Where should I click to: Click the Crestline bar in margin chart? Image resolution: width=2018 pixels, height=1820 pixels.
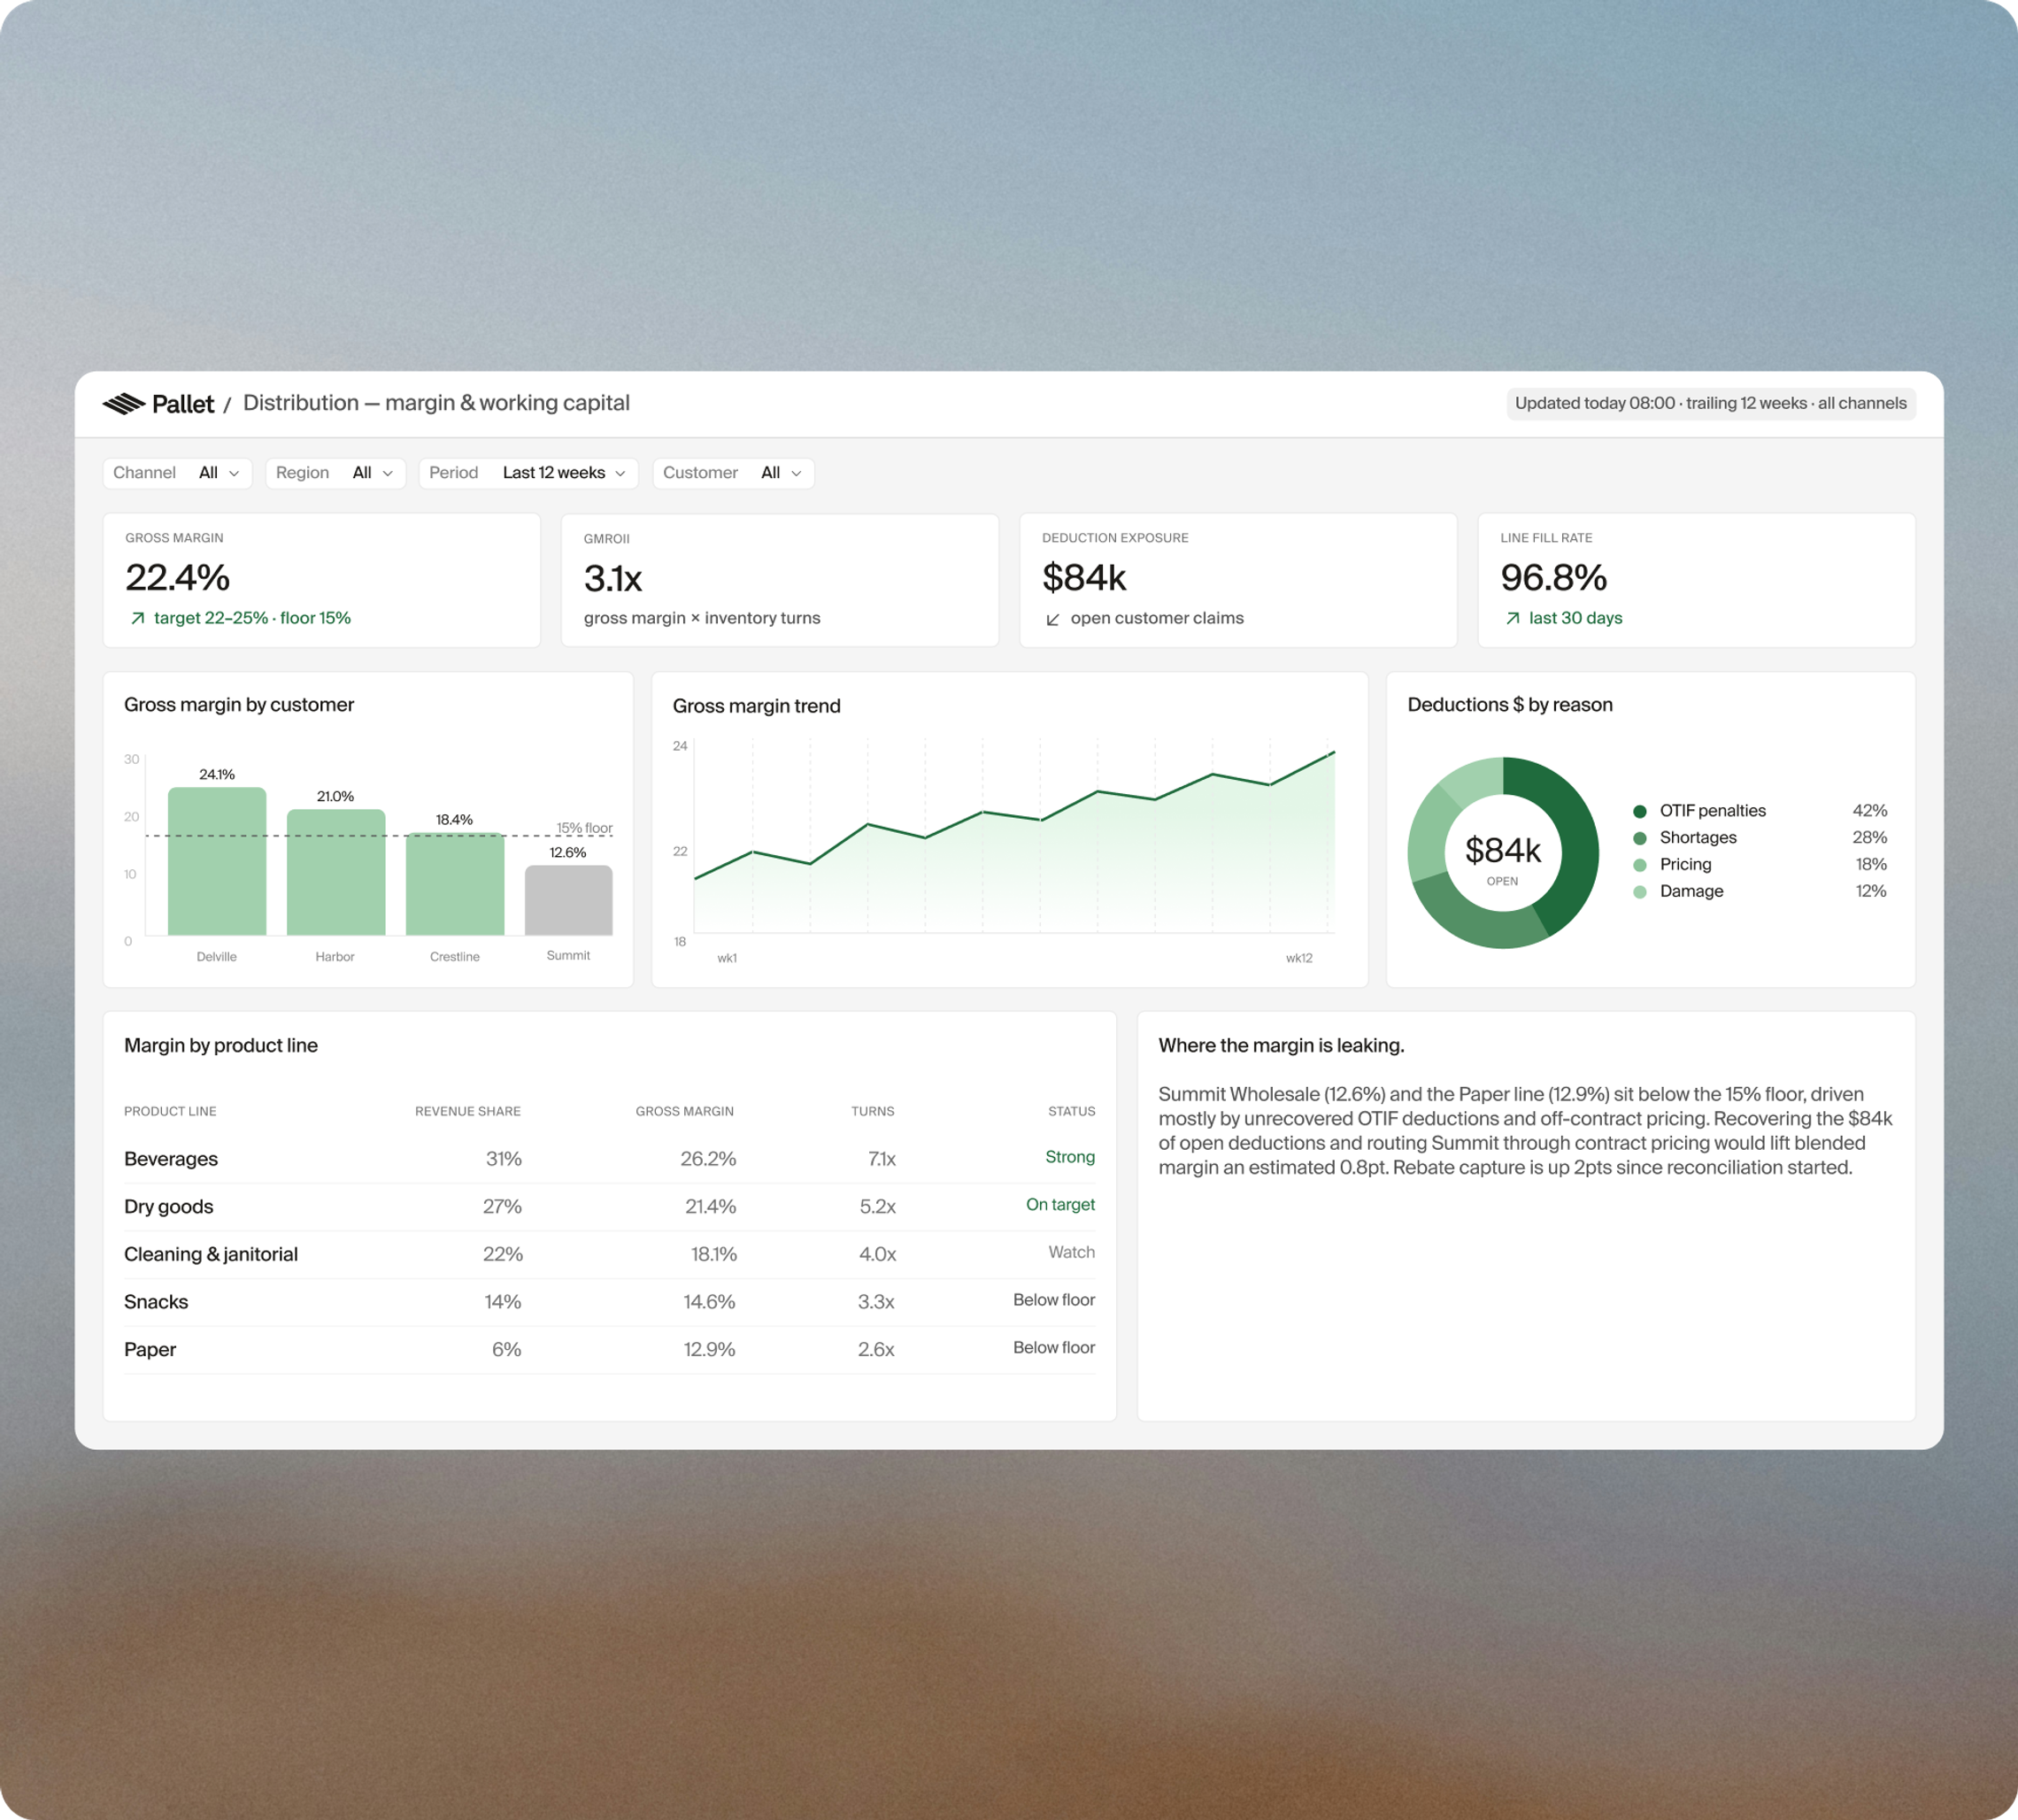coord(455,884)
